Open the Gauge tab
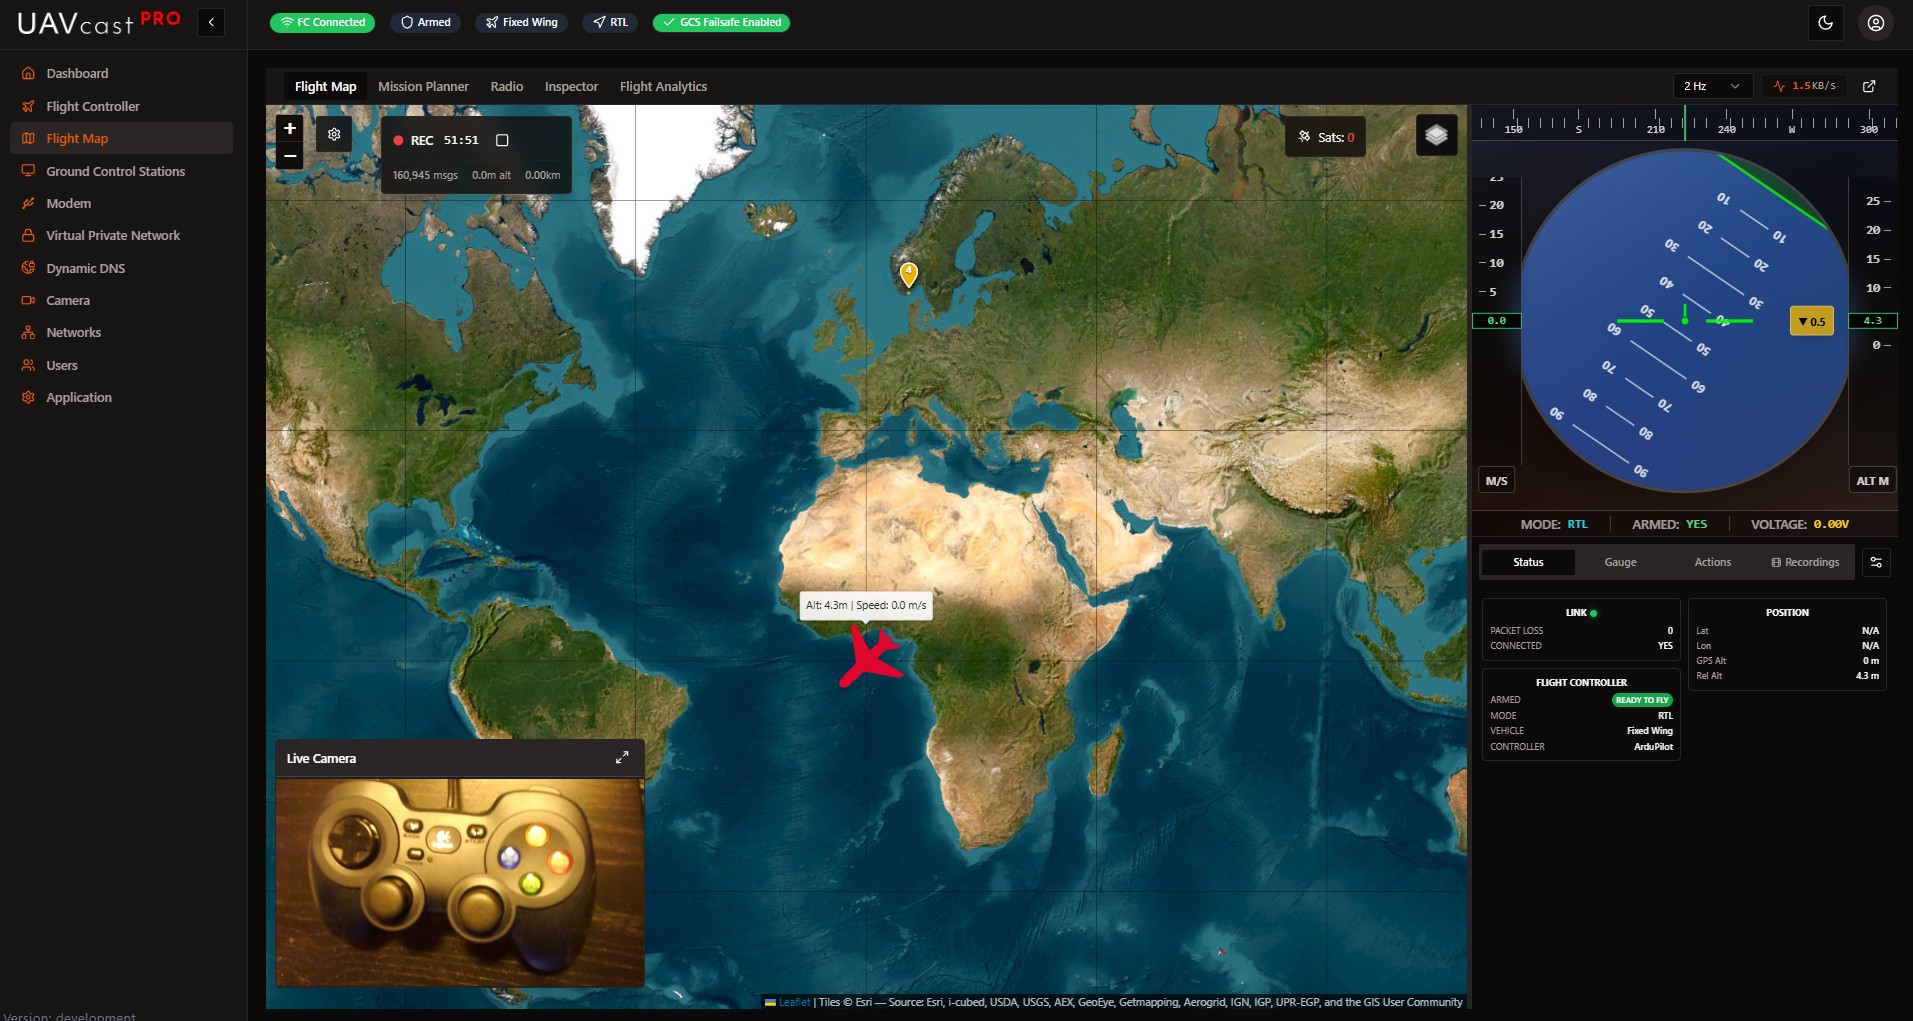The image size is (1913, 1021). click(x=1620, y=562)
